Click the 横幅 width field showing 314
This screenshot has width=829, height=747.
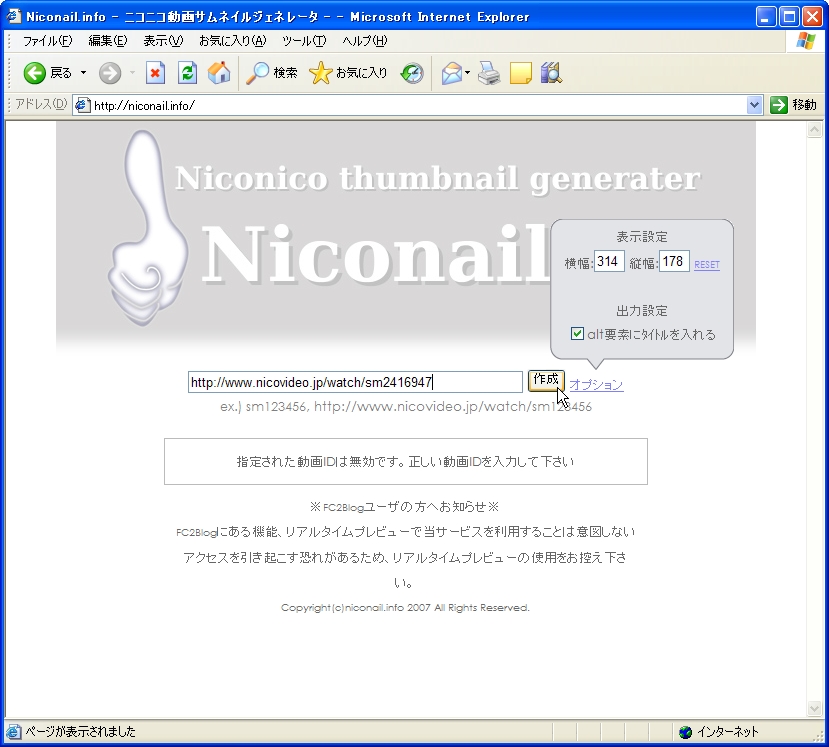[x=609, y=261]
